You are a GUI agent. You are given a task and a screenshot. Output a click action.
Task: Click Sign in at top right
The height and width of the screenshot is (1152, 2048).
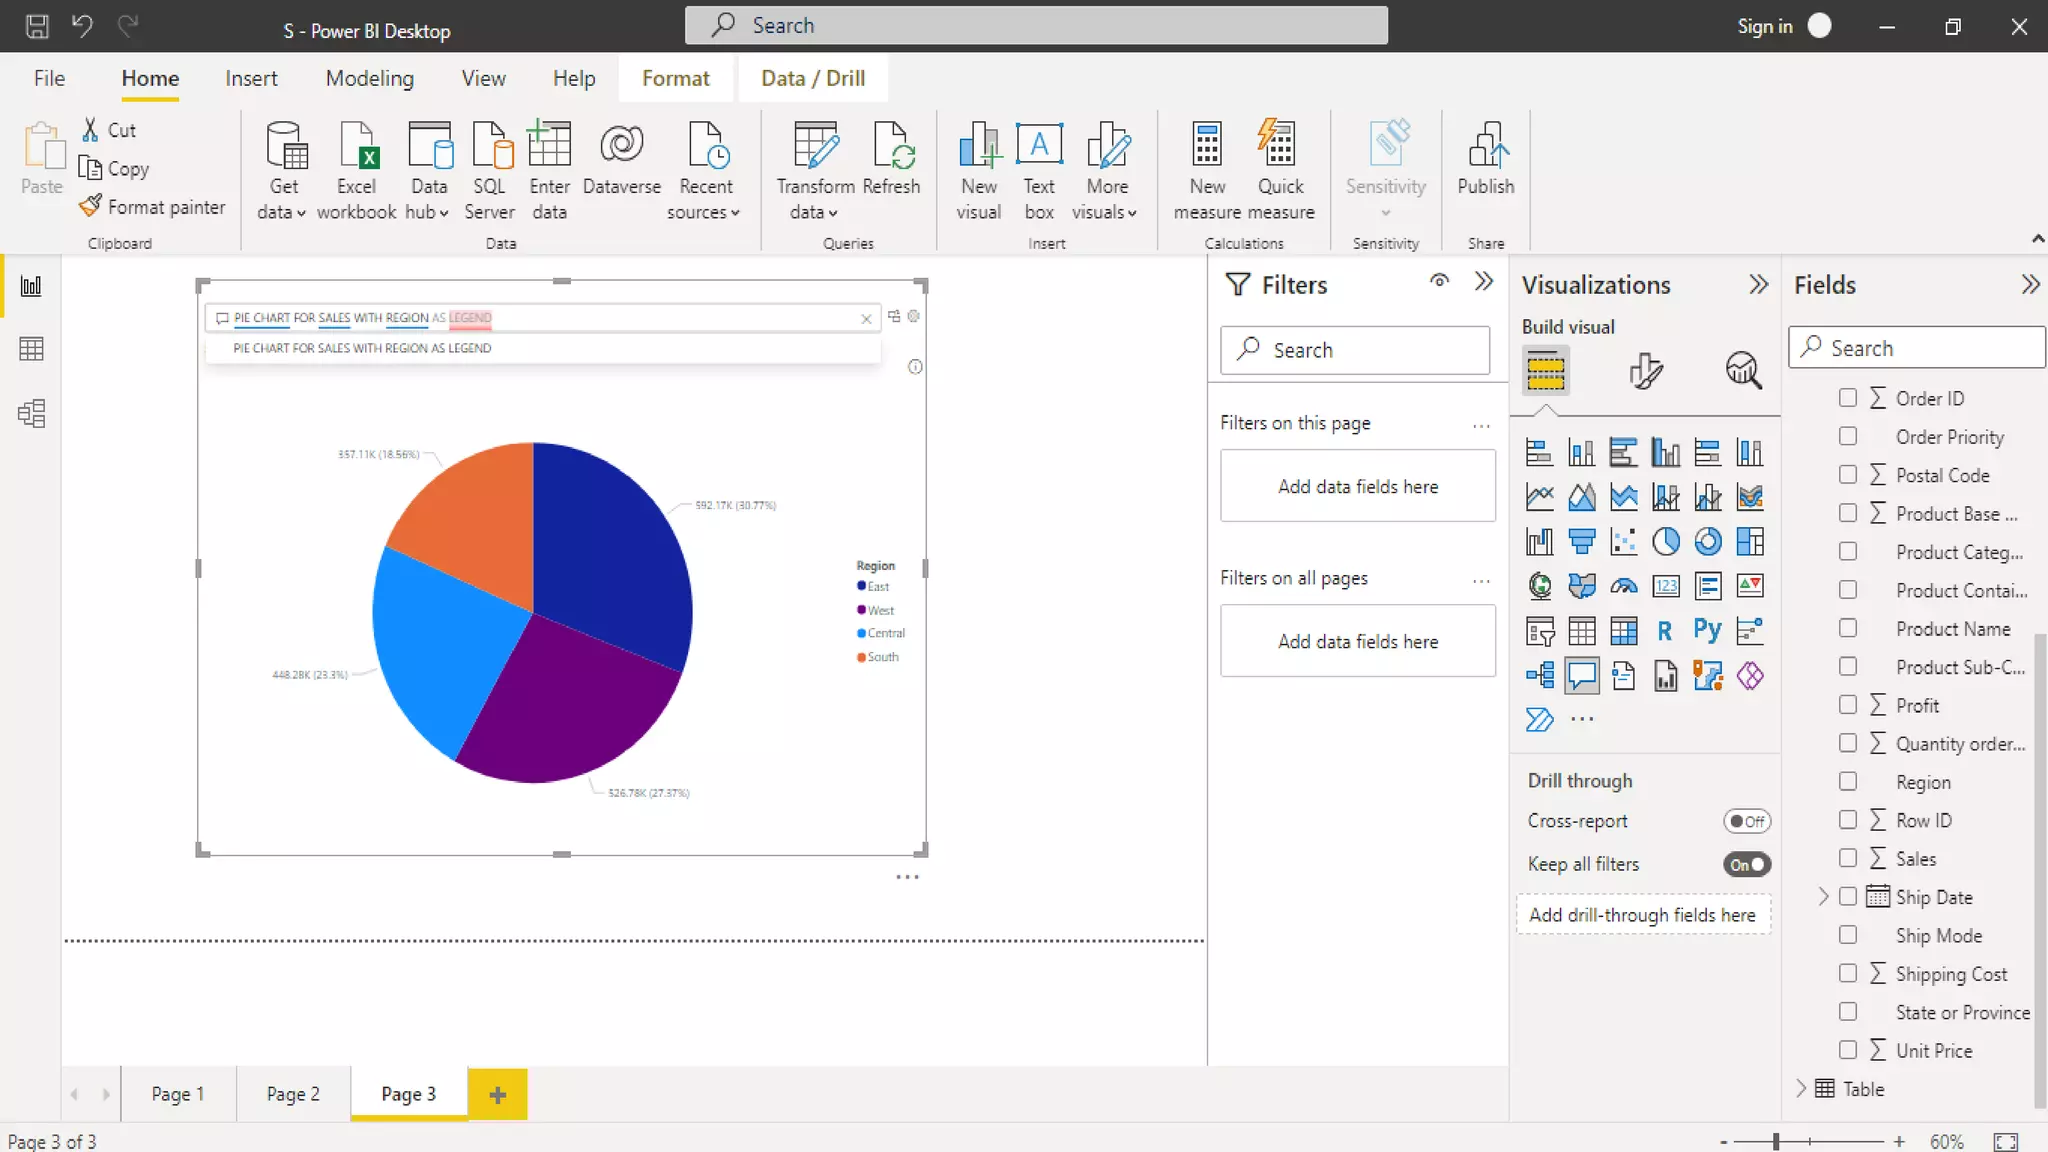click(x=1764, y=26)
